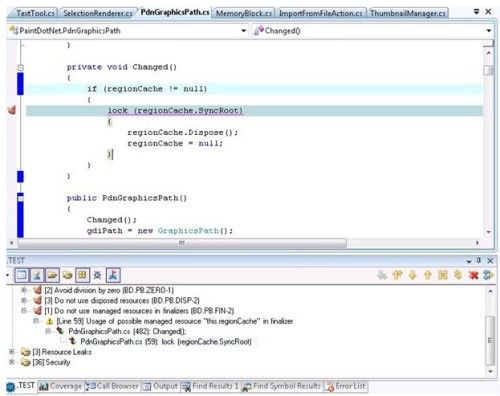Screen dimensions: 500x396
Task: Click the violation marker icon beside lock line
Action: 12,110
